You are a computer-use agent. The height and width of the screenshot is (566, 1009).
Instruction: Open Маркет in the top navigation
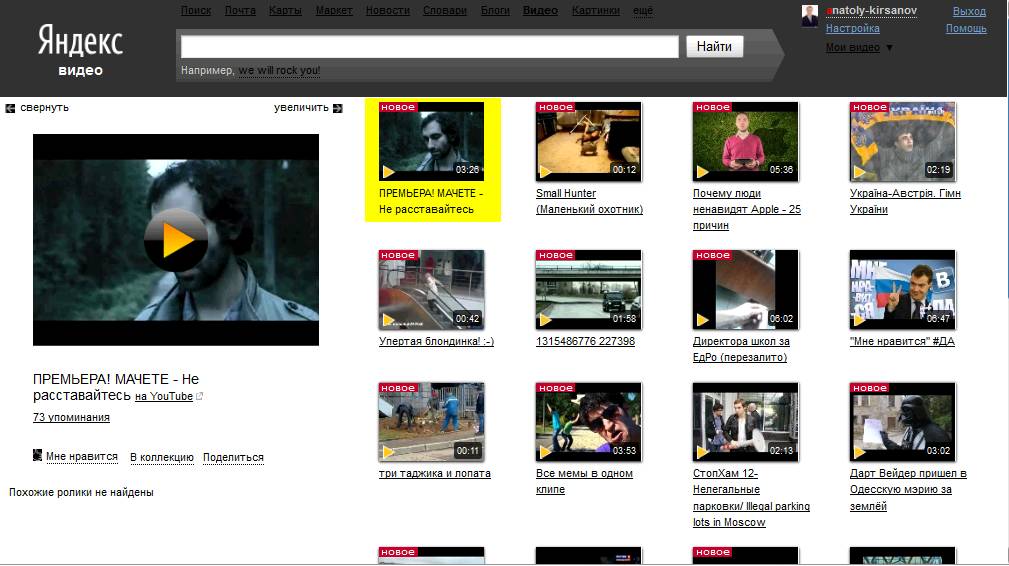pyautogui.click(x=334, y=10)
